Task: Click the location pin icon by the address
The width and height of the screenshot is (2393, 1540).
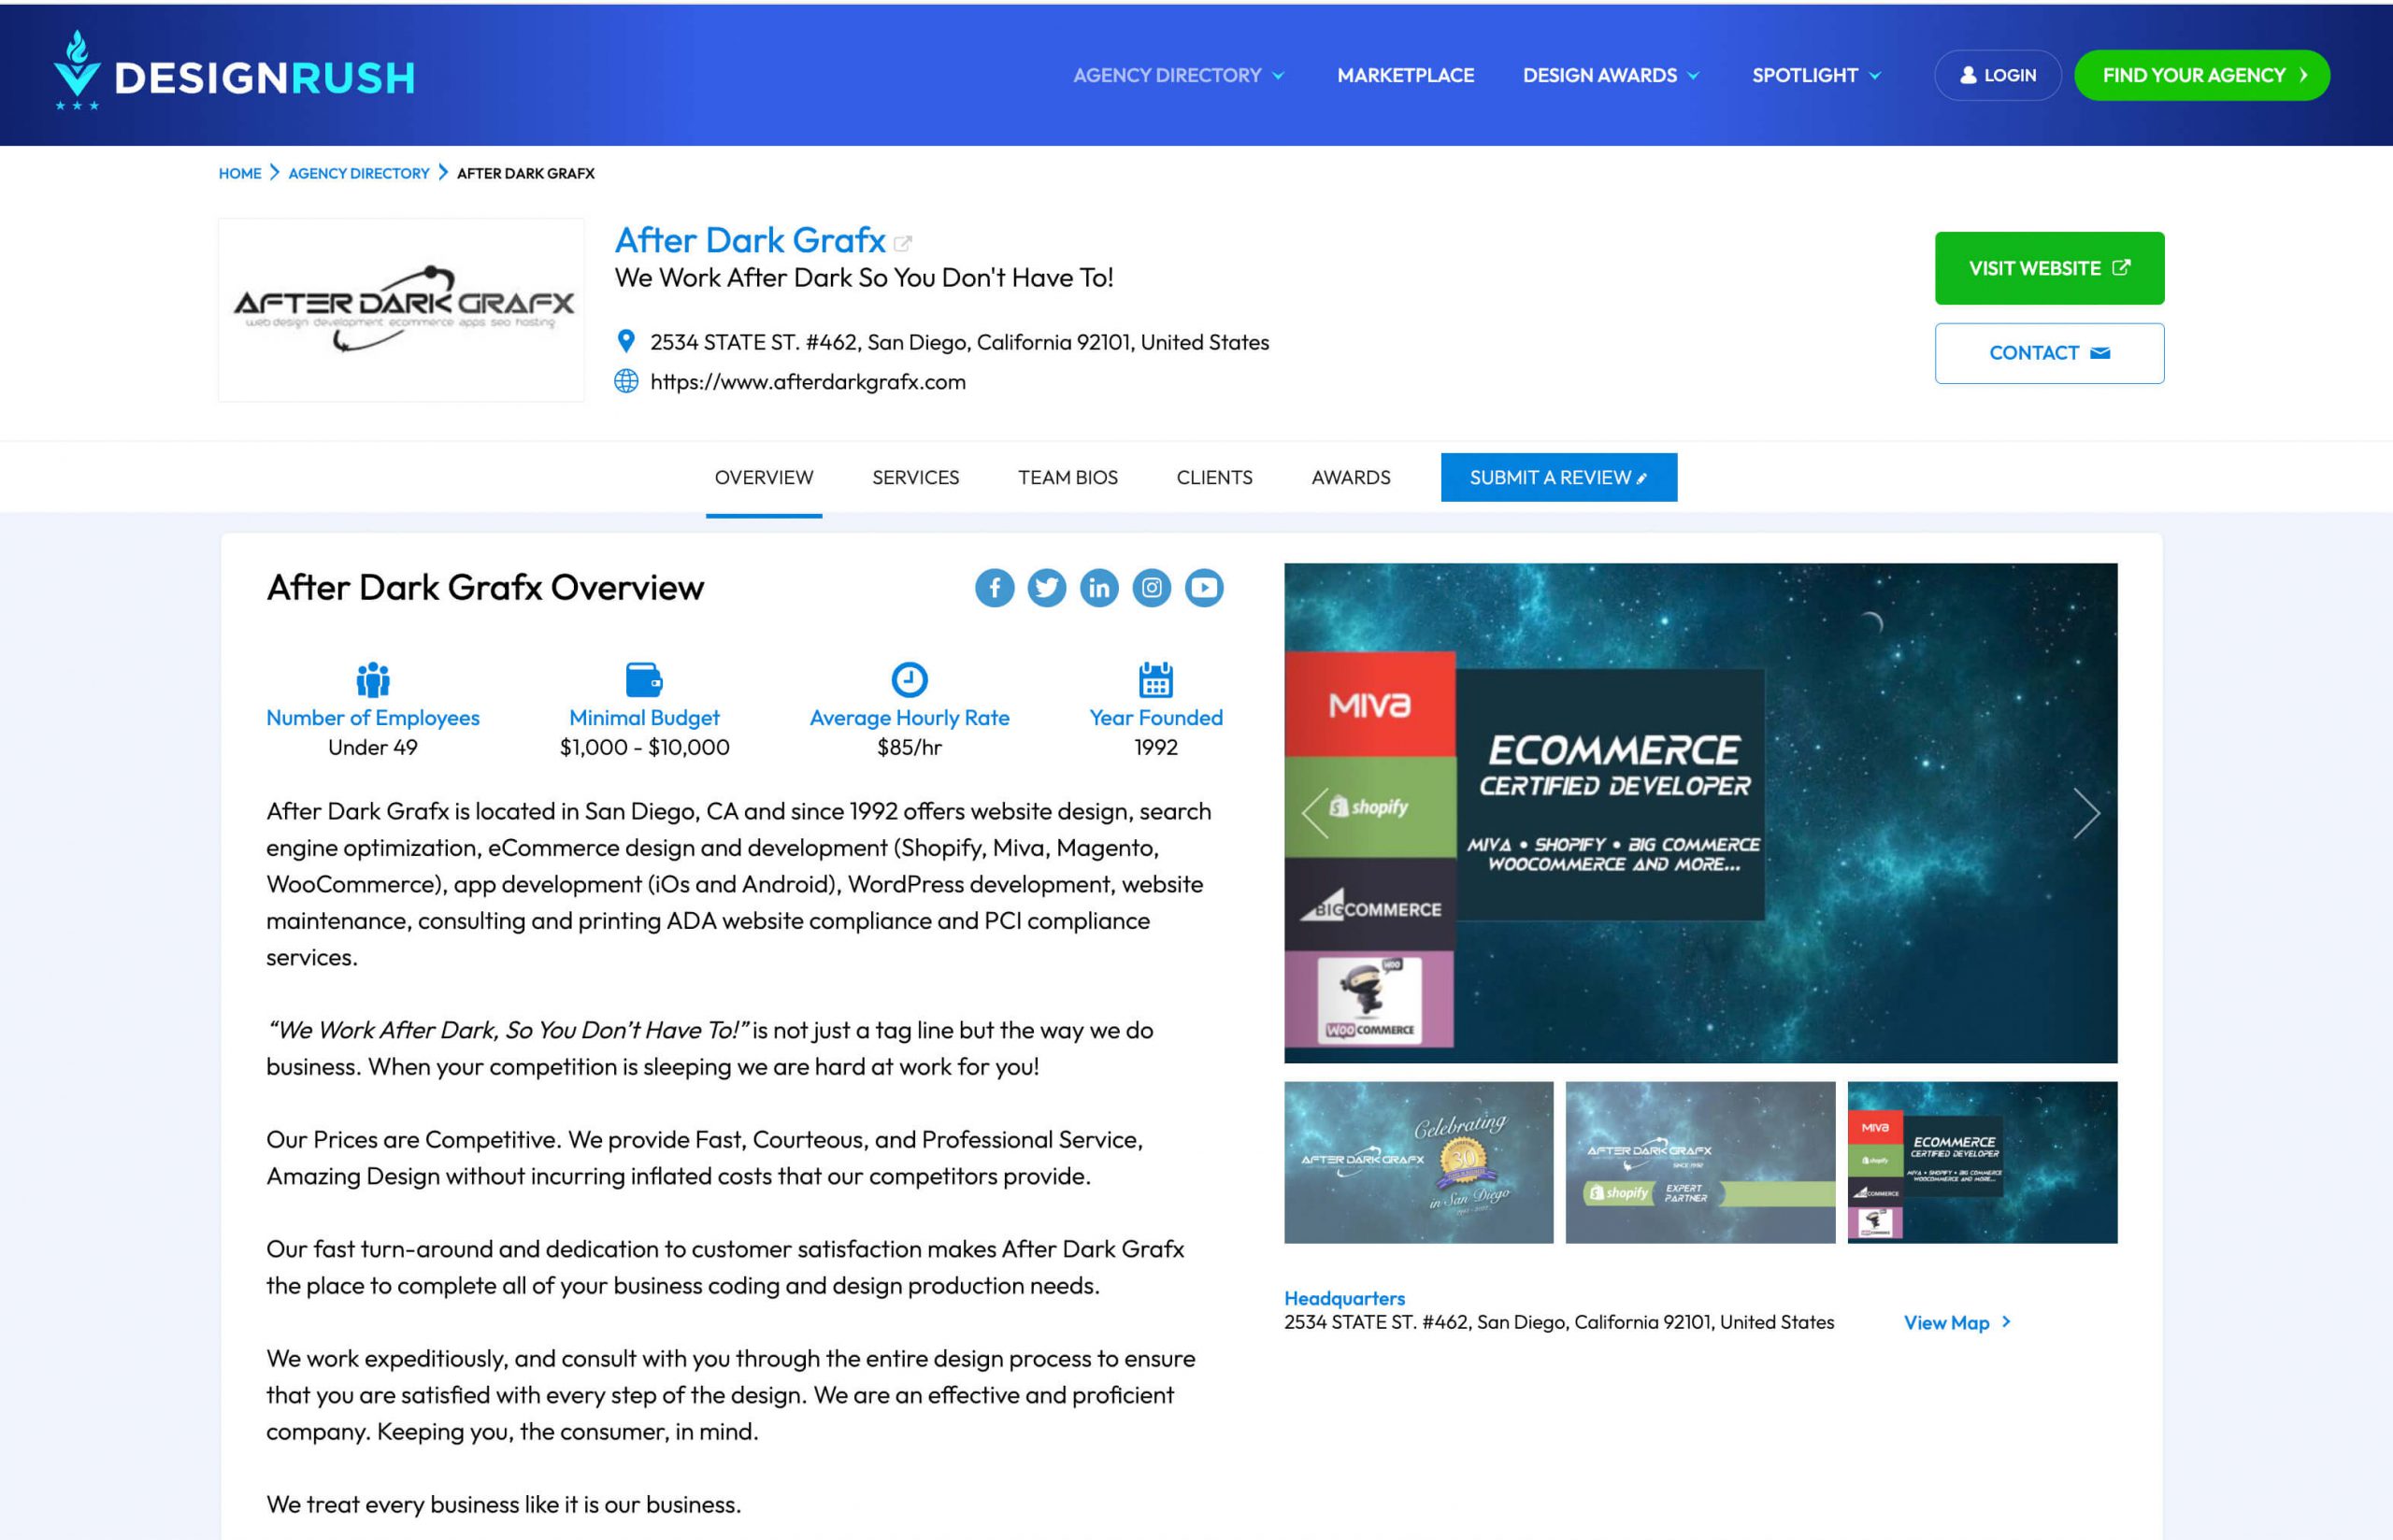Action: tap(626, 342)
